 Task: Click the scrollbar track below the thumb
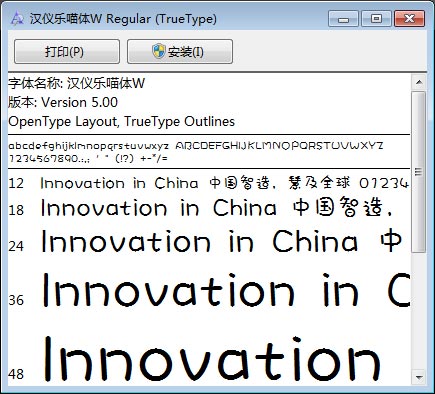[x=419, y=311]
